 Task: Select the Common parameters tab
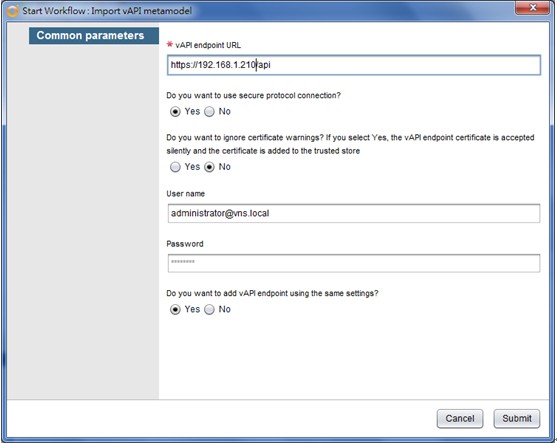(94, 36)
